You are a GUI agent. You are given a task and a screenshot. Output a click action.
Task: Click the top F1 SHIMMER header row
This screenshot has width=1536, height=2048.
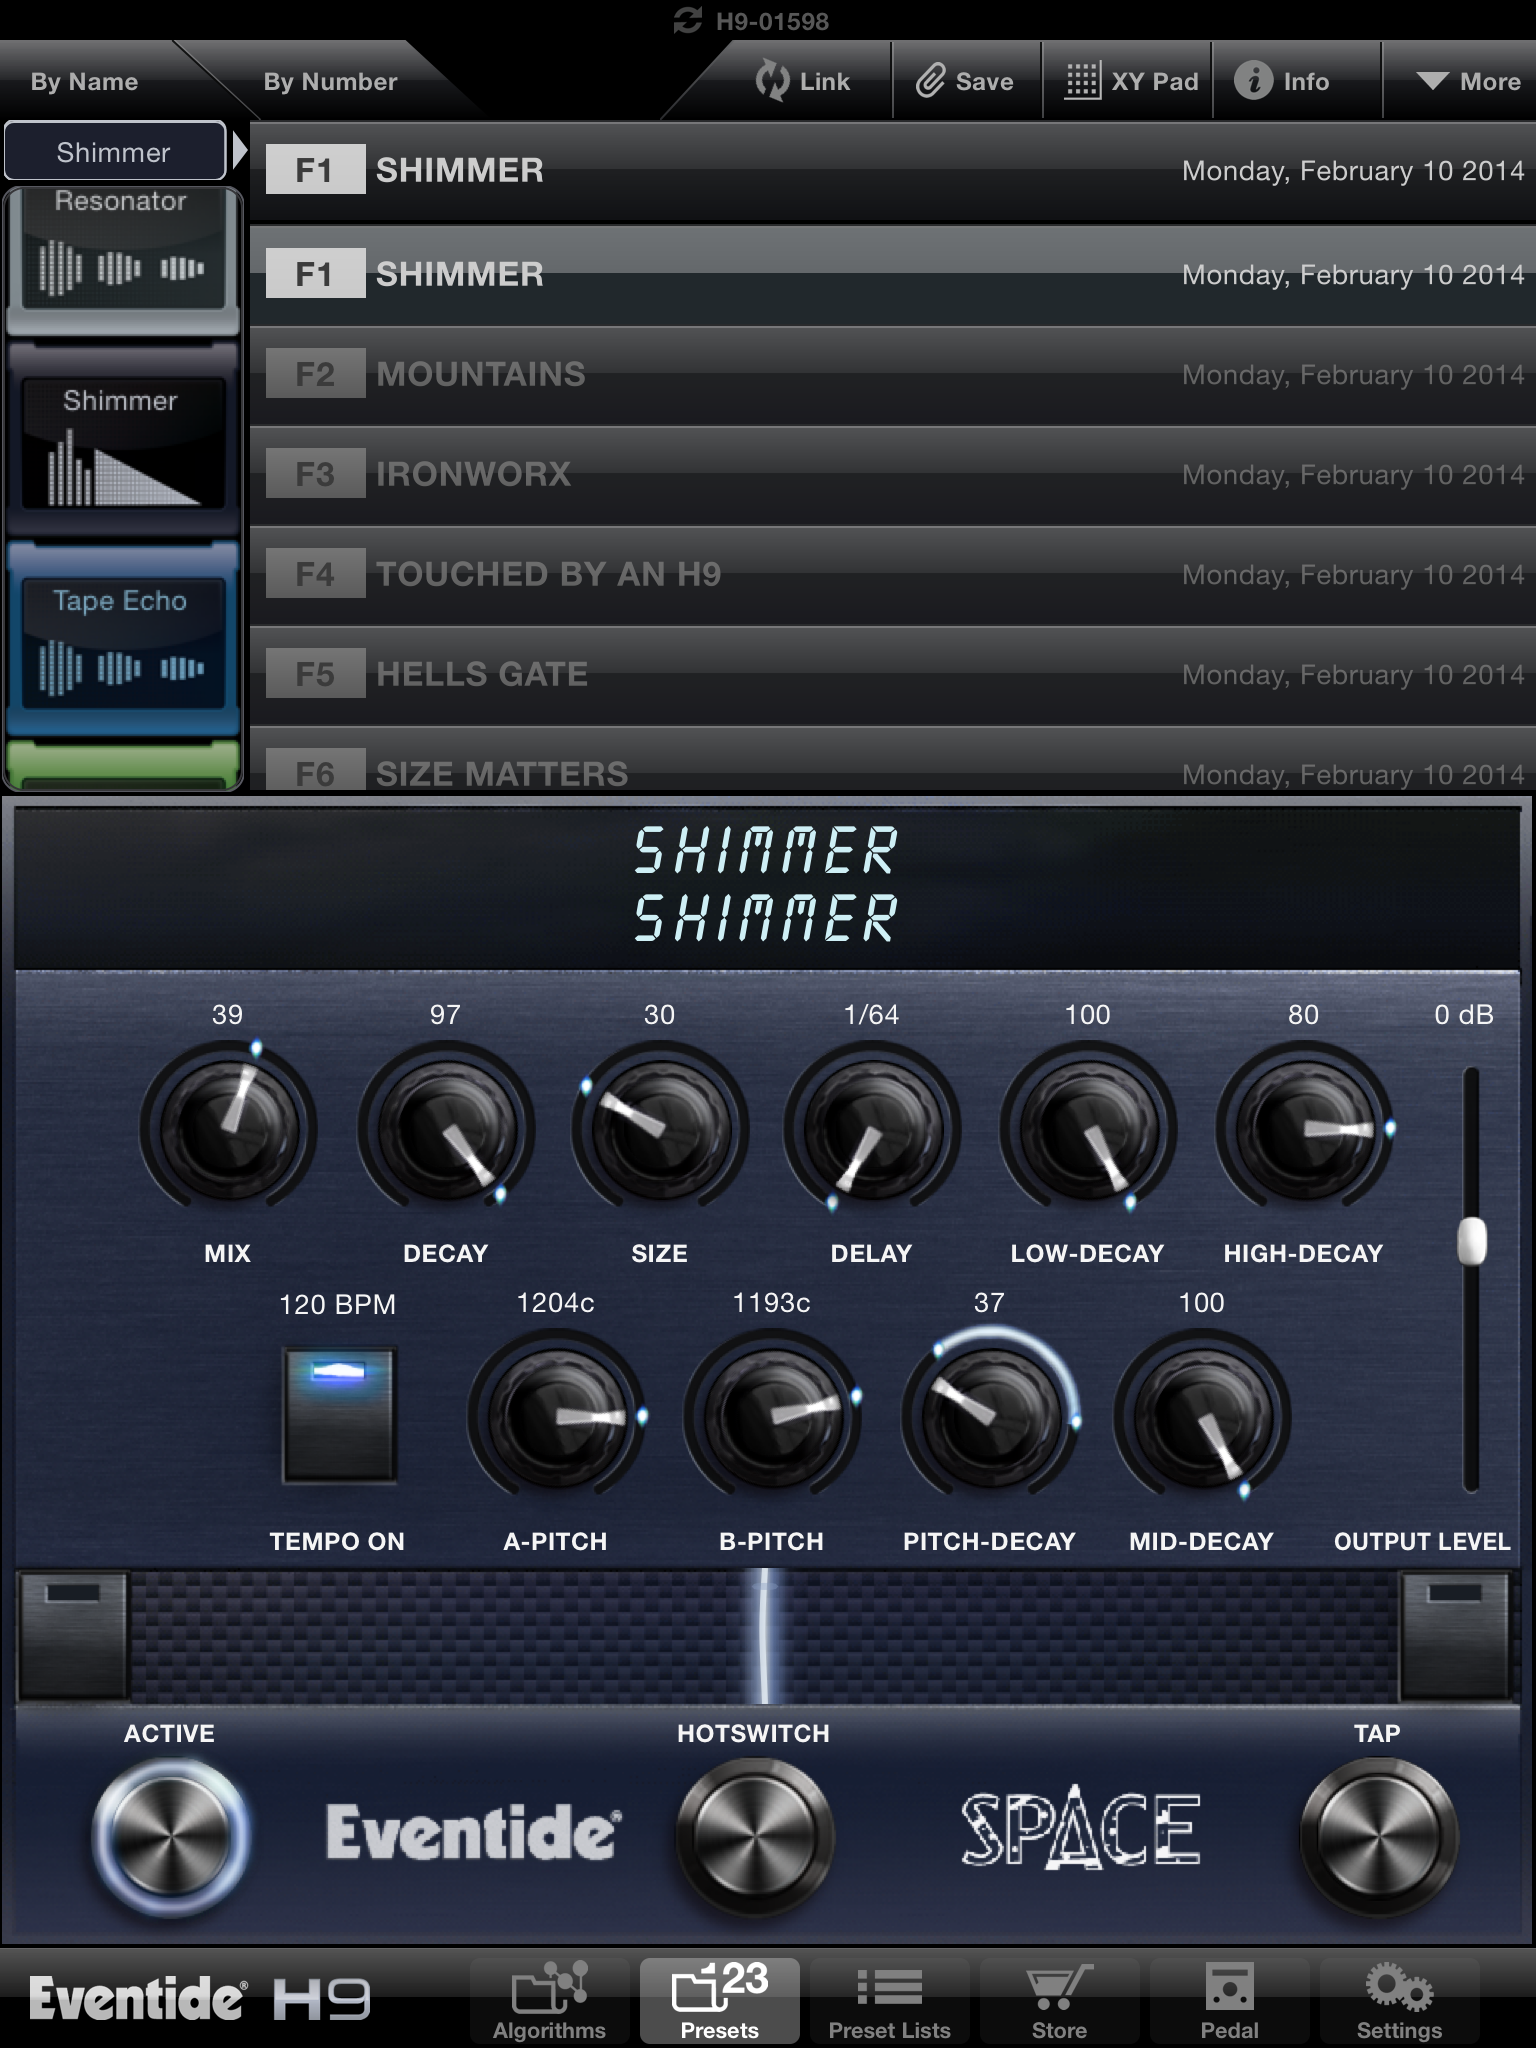pyautogui.click(x=893, y=171)
